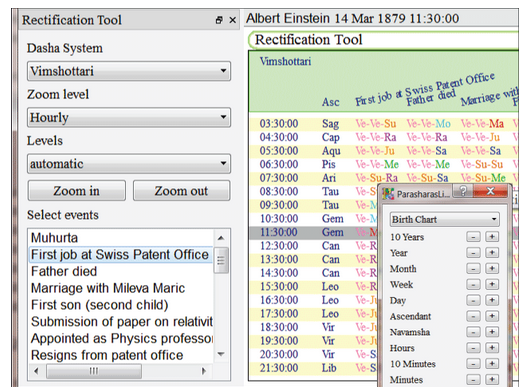Increase Day with plus button
The width and height of the screenshot is (525, 387).
[492, 300]
